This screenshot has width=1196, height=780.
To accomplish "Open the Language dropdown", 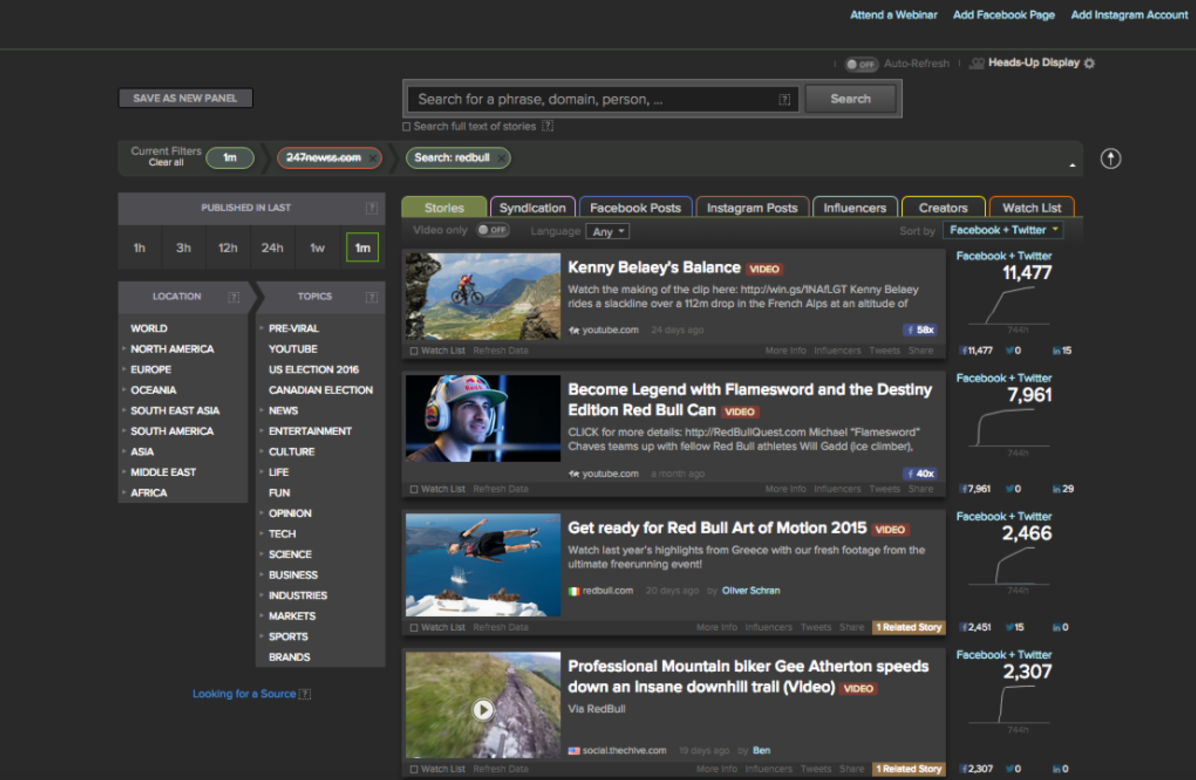I will pos(609,232).
